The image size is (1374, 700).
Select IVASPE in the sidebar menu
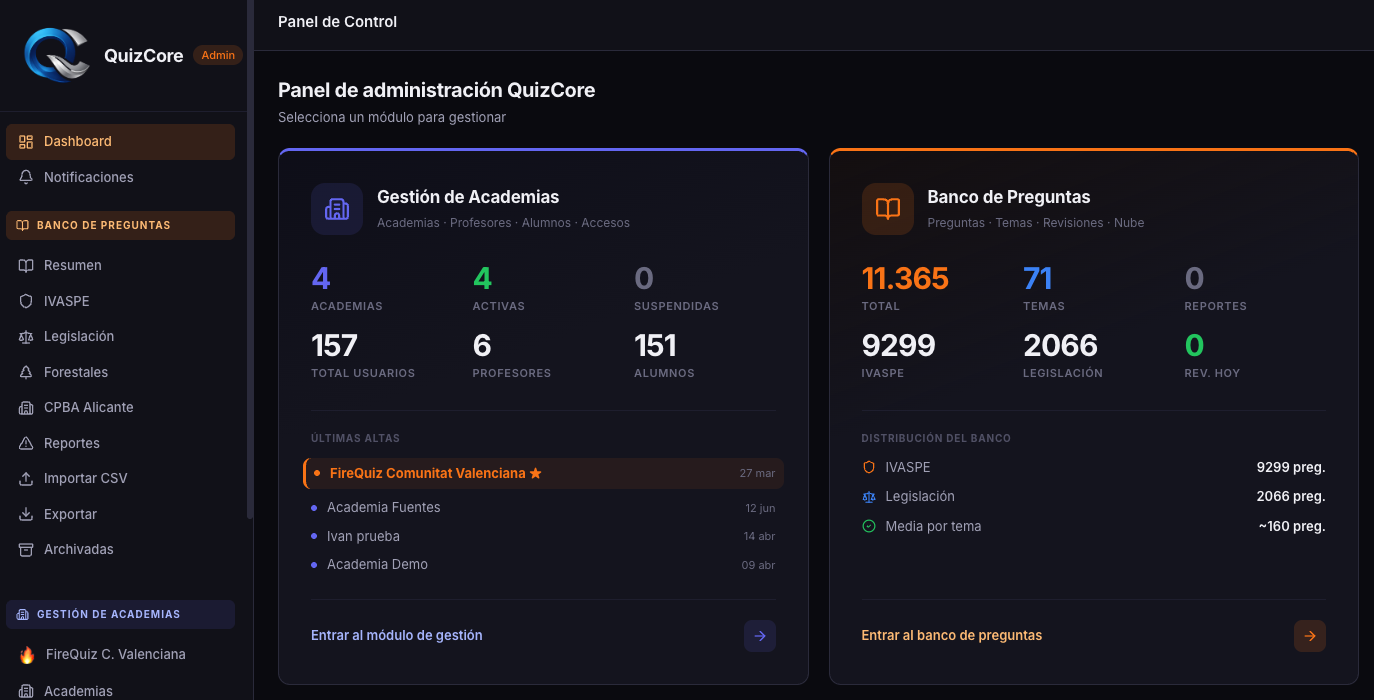click(120, 301)
